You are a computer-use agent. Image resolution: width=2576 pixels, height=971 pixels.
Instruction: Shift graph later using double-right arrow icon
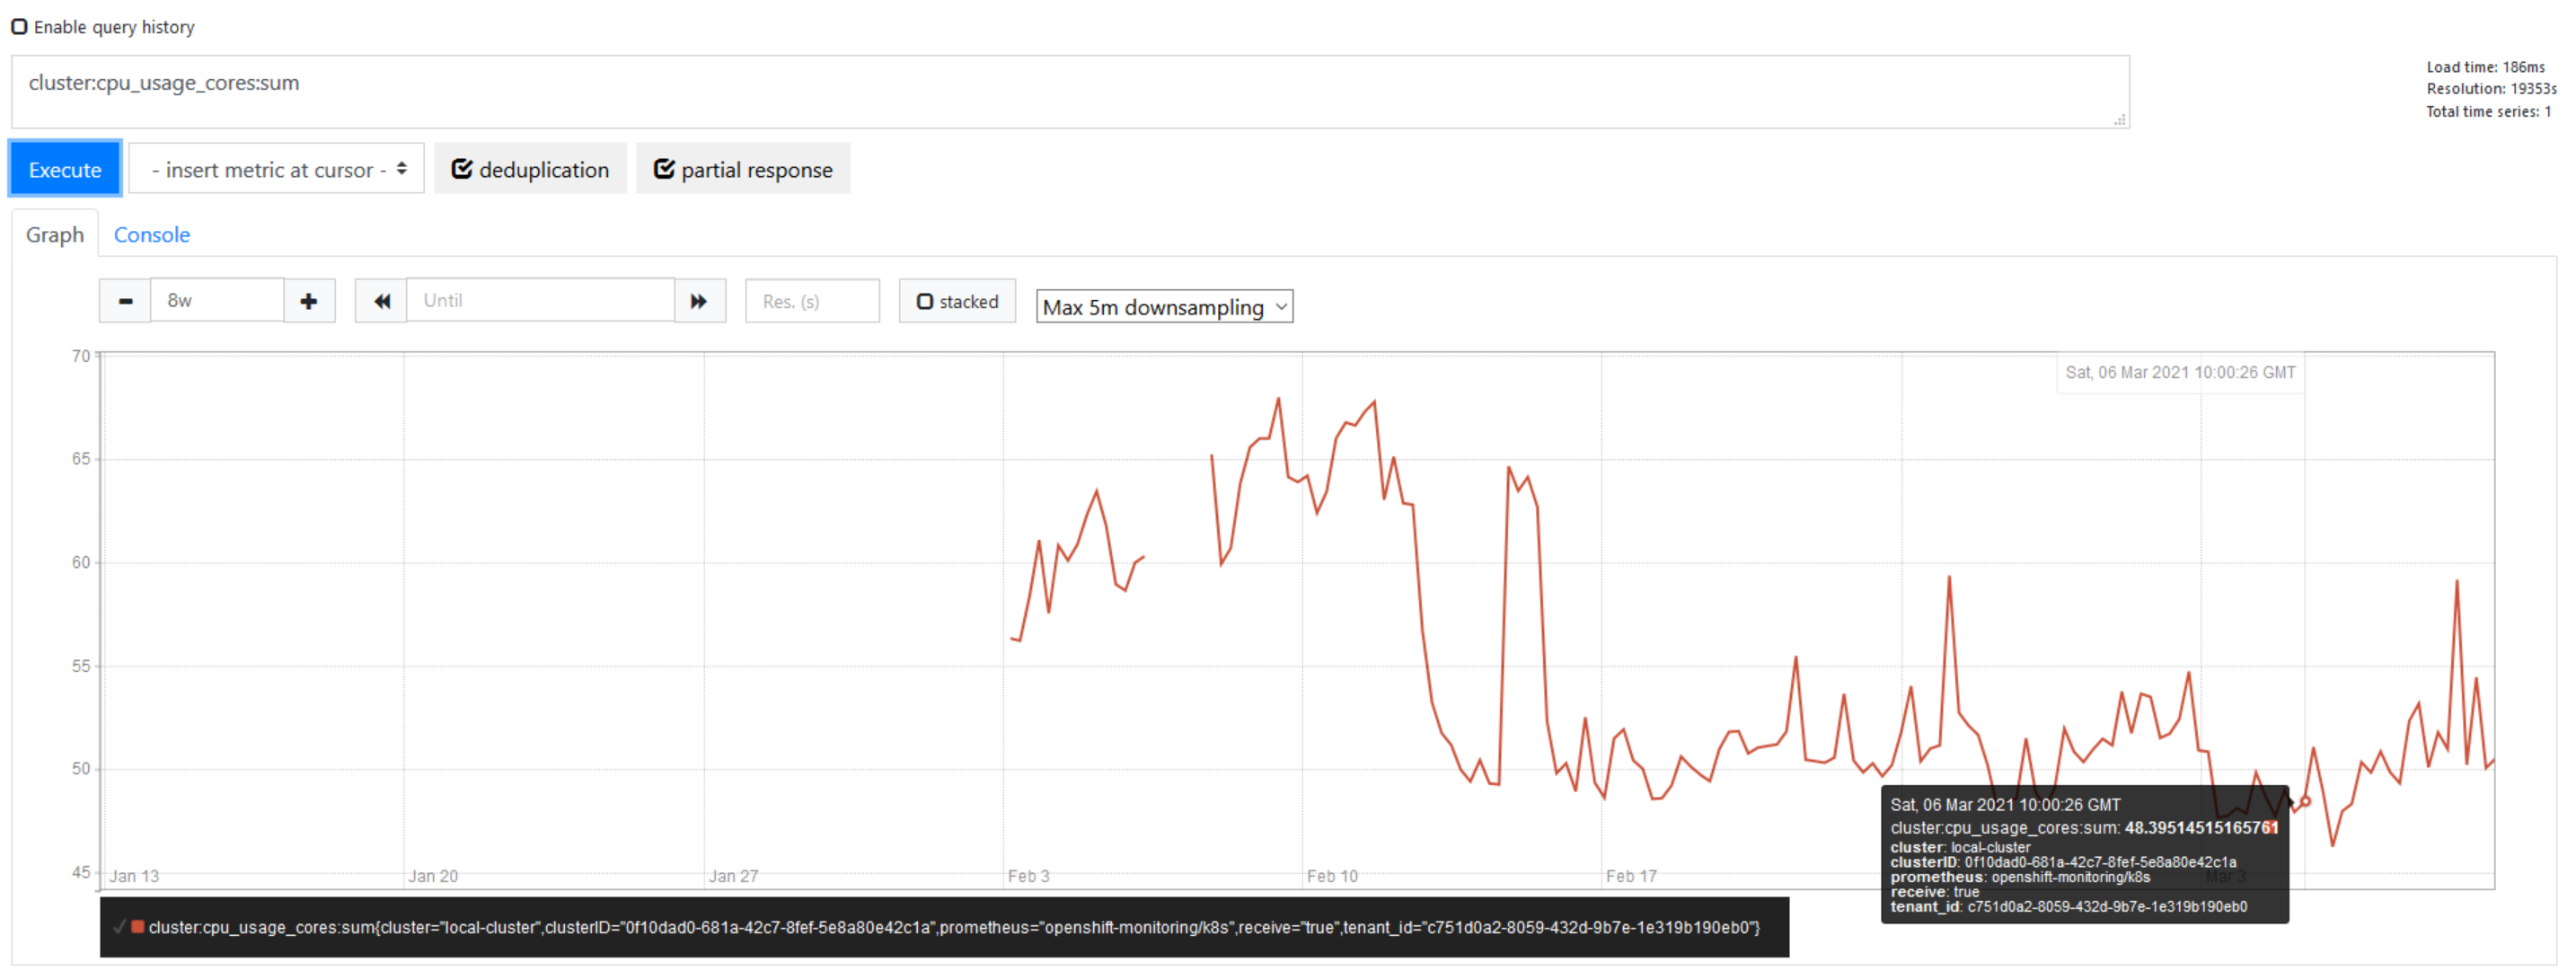(699, 300)
